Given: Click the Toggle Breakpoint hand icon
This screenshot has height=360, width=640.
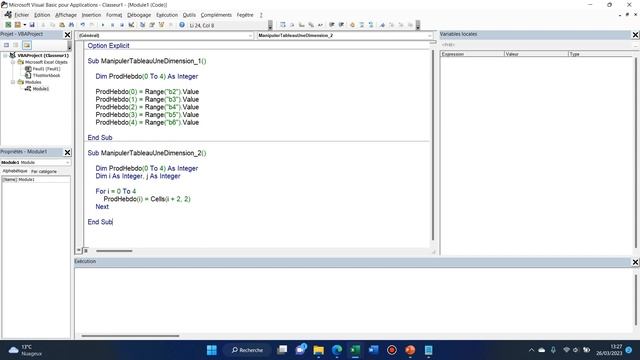Looking at the screenshot, I should (x=352, y=25).
